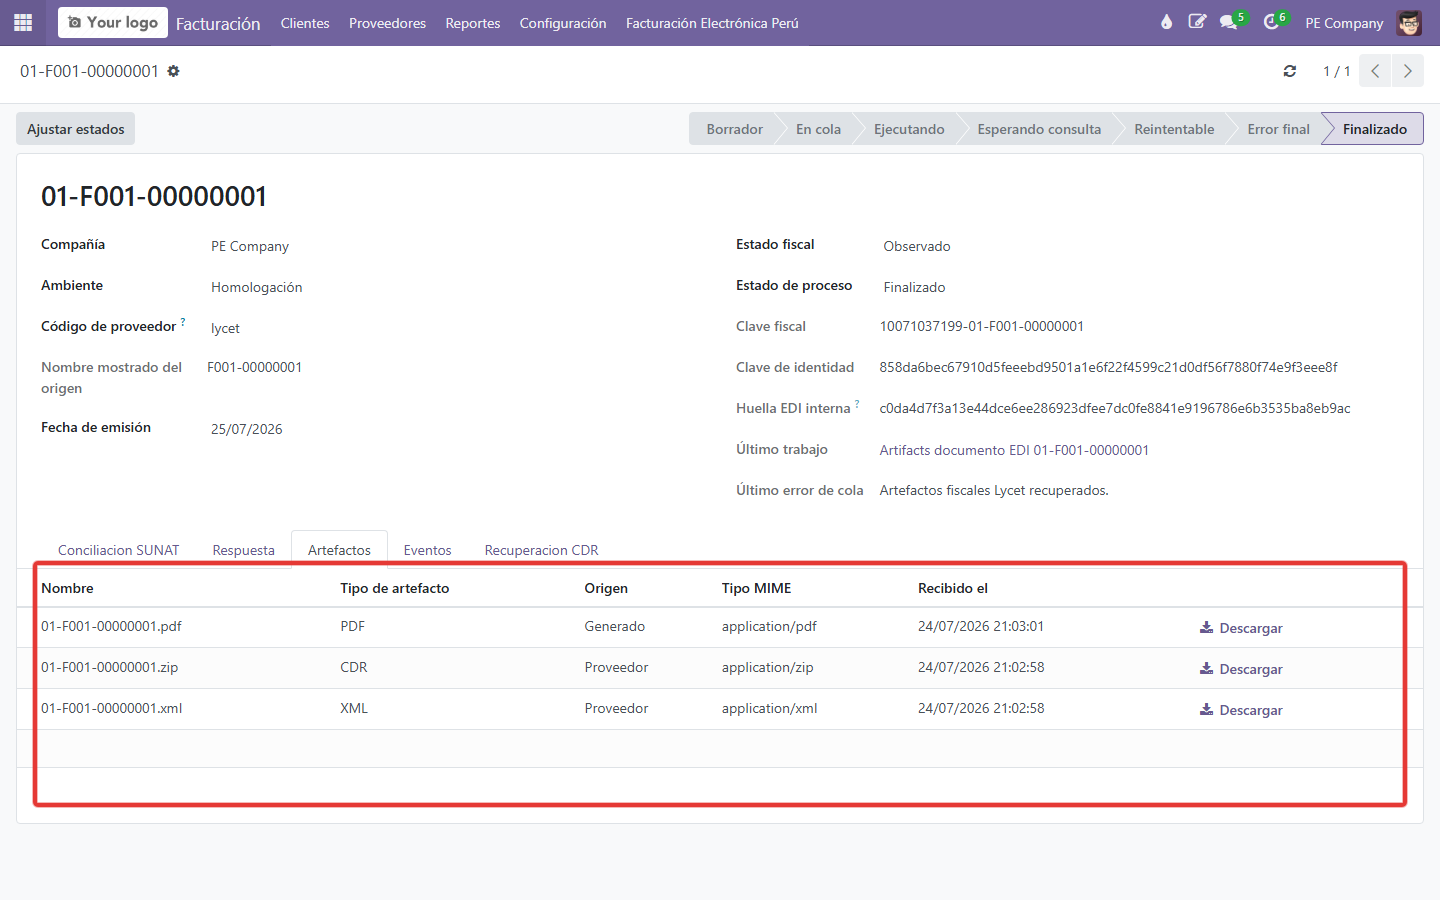The width and height of the screenshot is (1440, 900).
Task: Open the user avatar menu
Action: [1409, 22]
